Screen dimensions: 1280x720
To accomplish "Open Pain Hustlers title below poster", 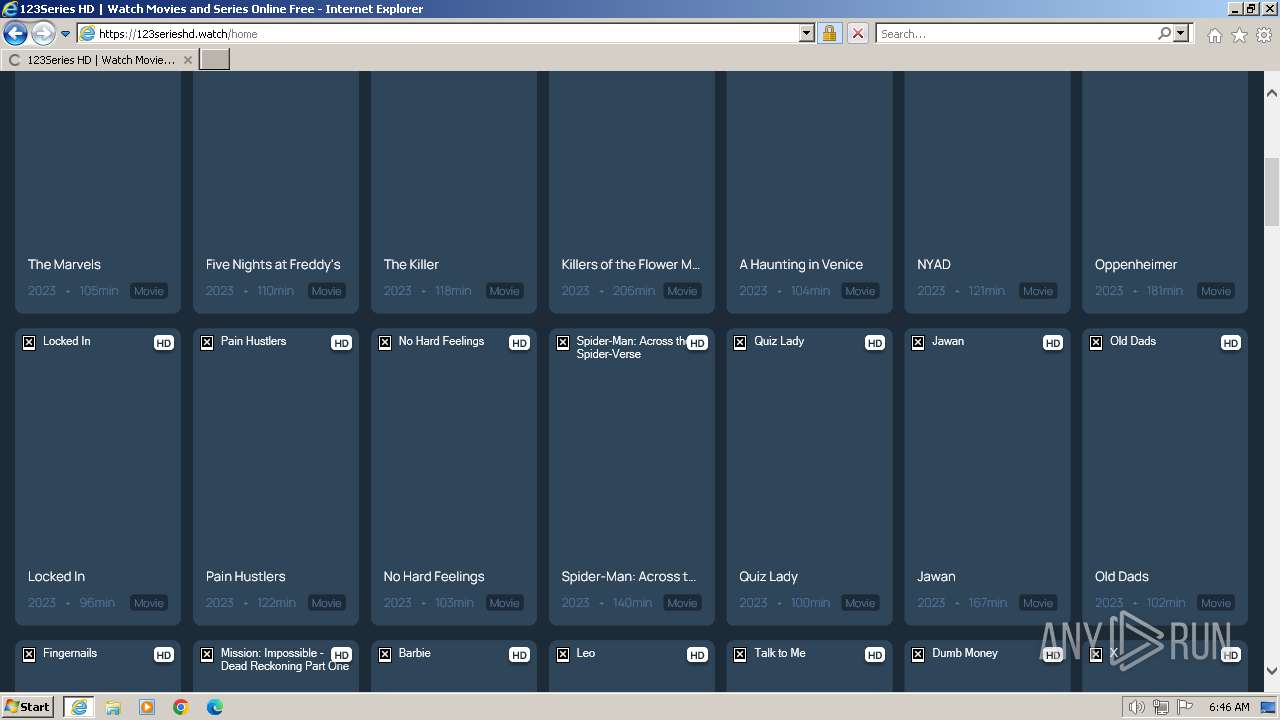I will tap(245, 577).
